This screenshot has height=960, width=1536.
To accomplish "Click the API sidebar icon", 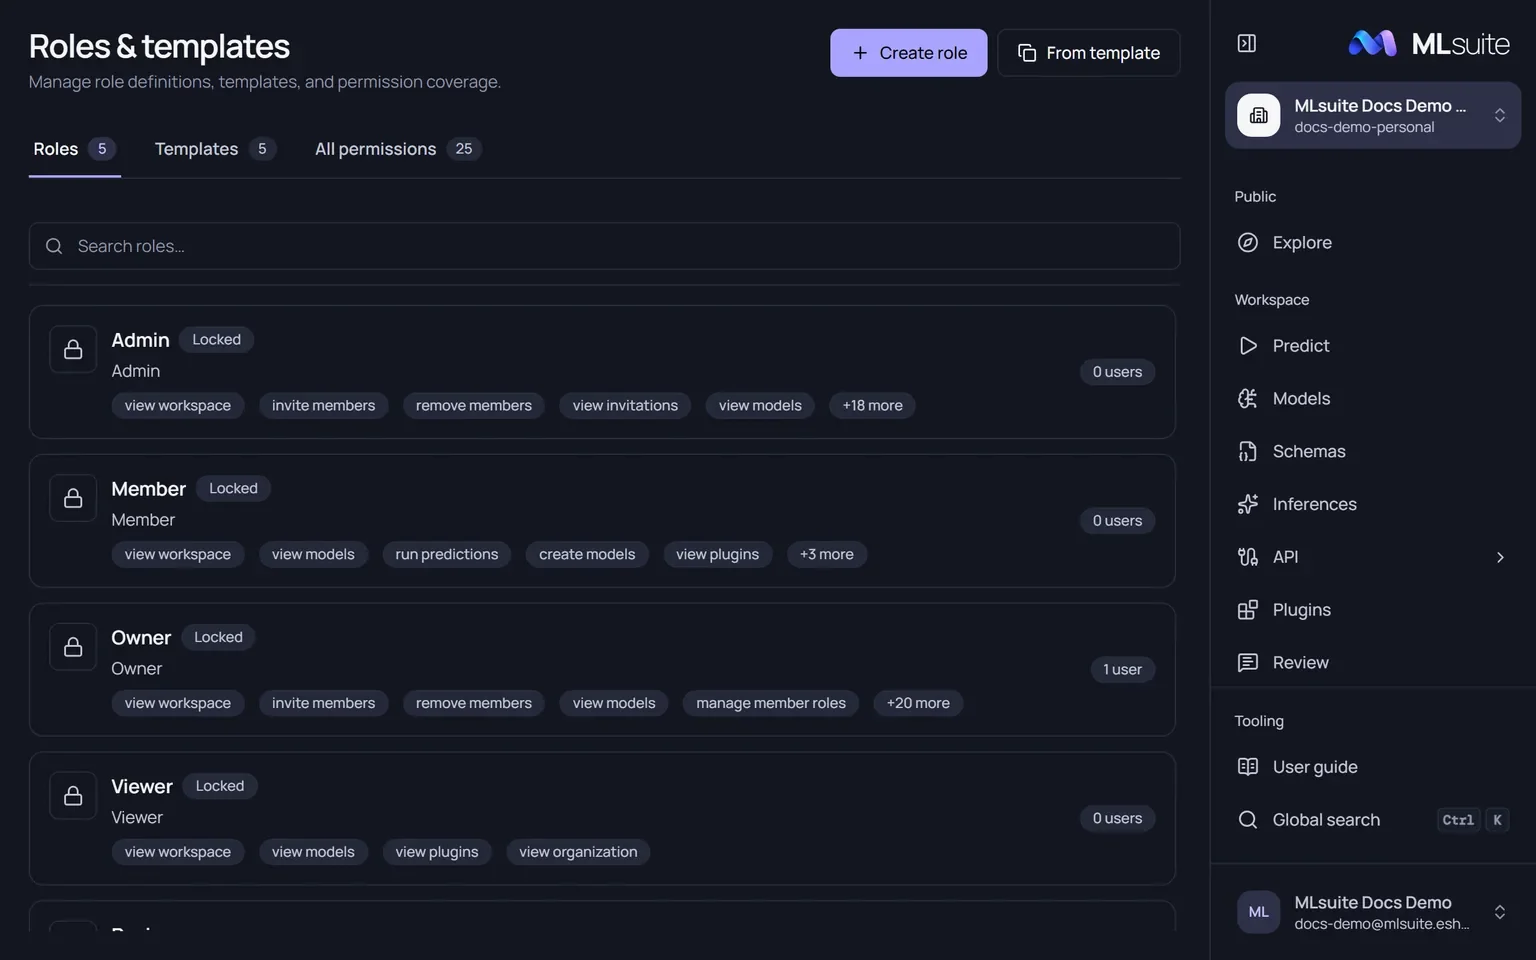I will 1248,557.
